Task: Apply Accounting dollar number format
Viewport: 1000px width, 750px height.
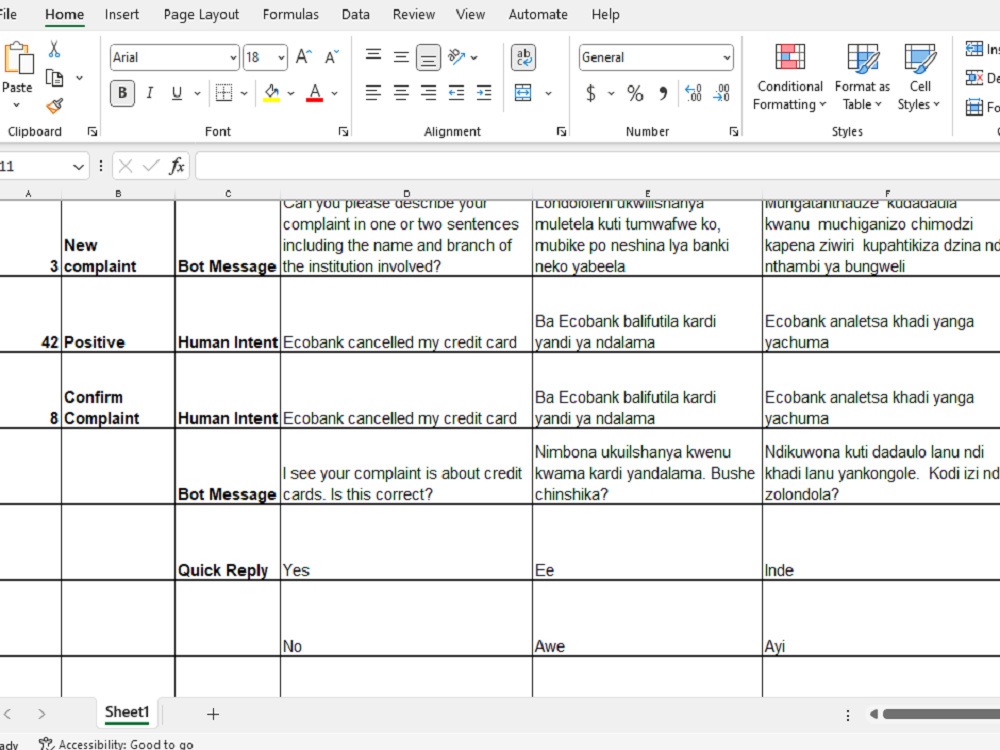Action: click(591, 93)
